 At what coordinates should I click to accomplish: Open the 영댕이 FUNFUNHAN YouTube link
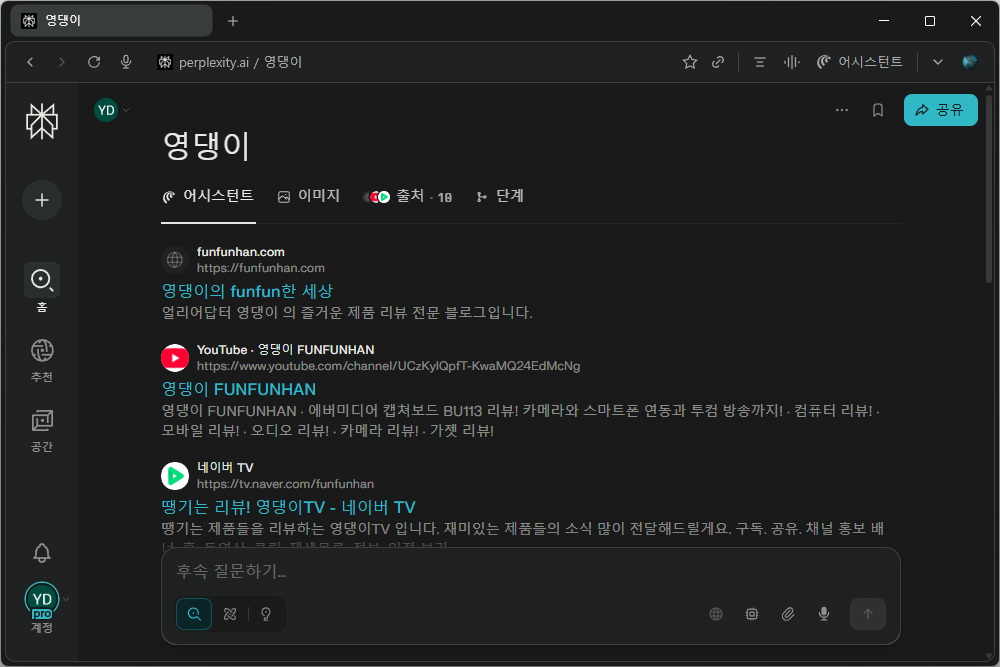coord(239,389)
